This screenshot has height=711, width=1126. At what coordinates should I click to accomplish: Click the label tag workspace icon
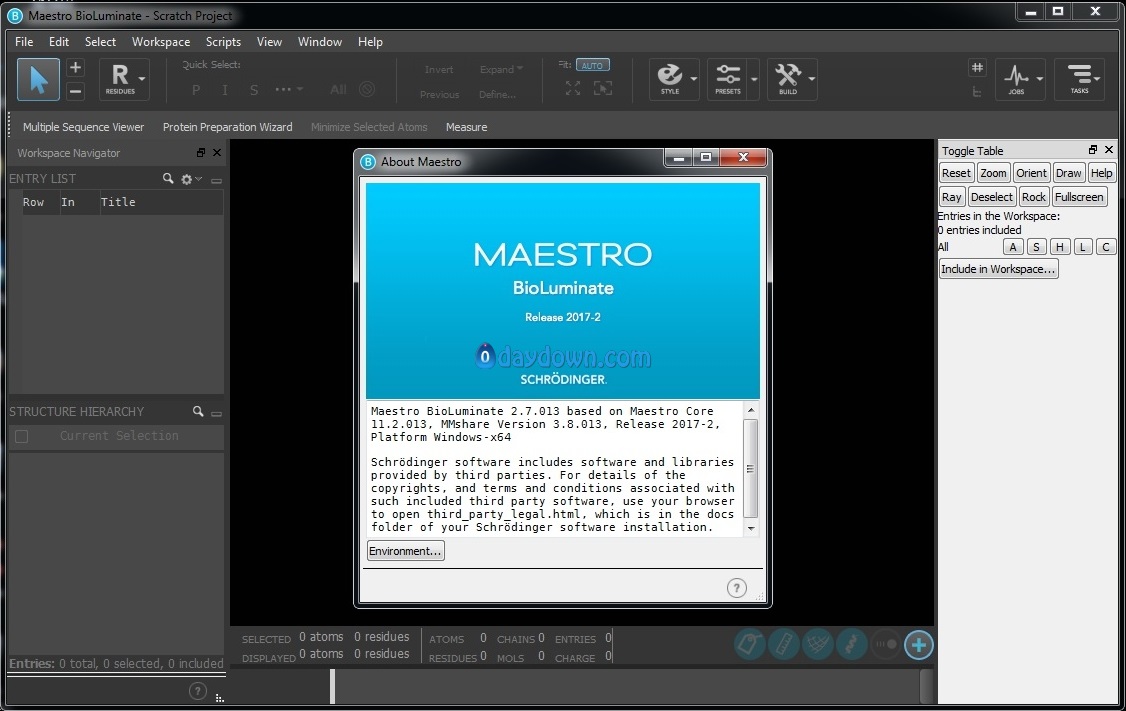pos(749,644)
